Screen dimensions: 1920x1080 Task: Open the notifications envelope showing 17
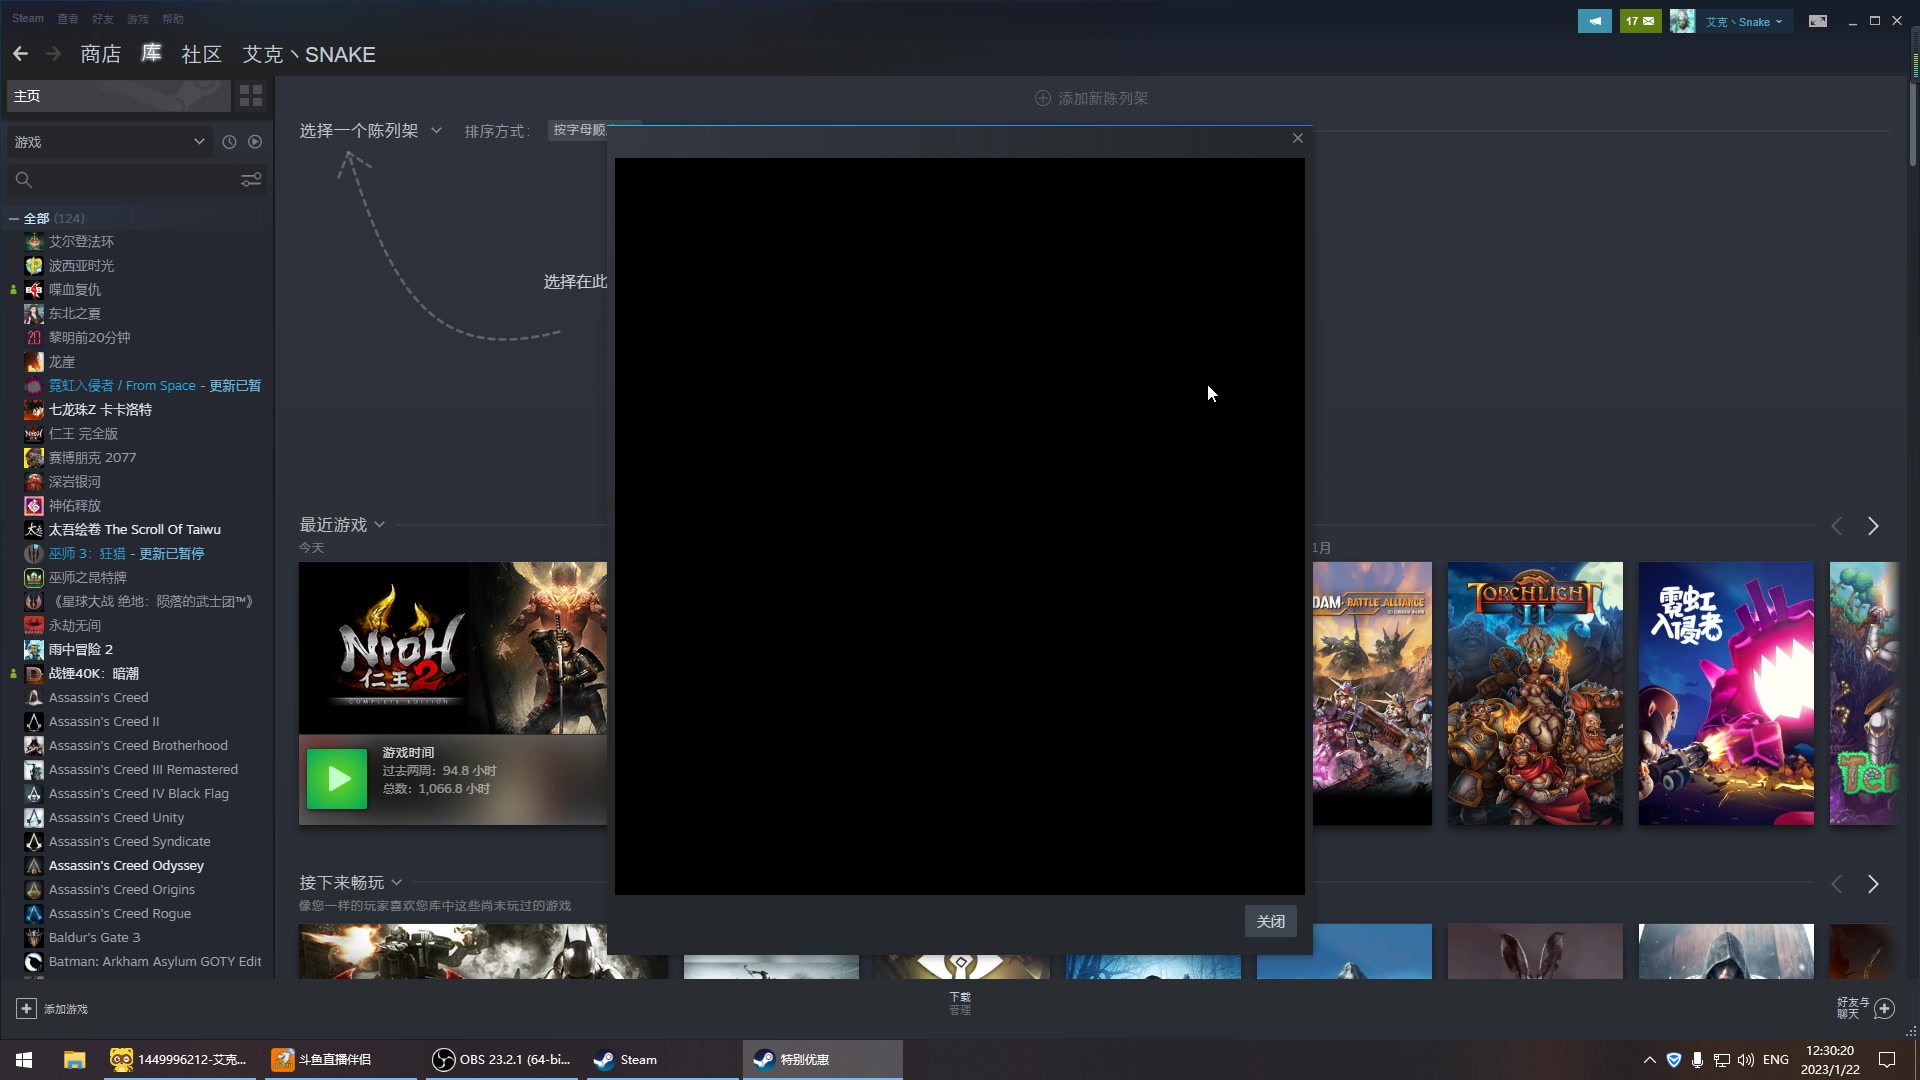(1640, 21)
